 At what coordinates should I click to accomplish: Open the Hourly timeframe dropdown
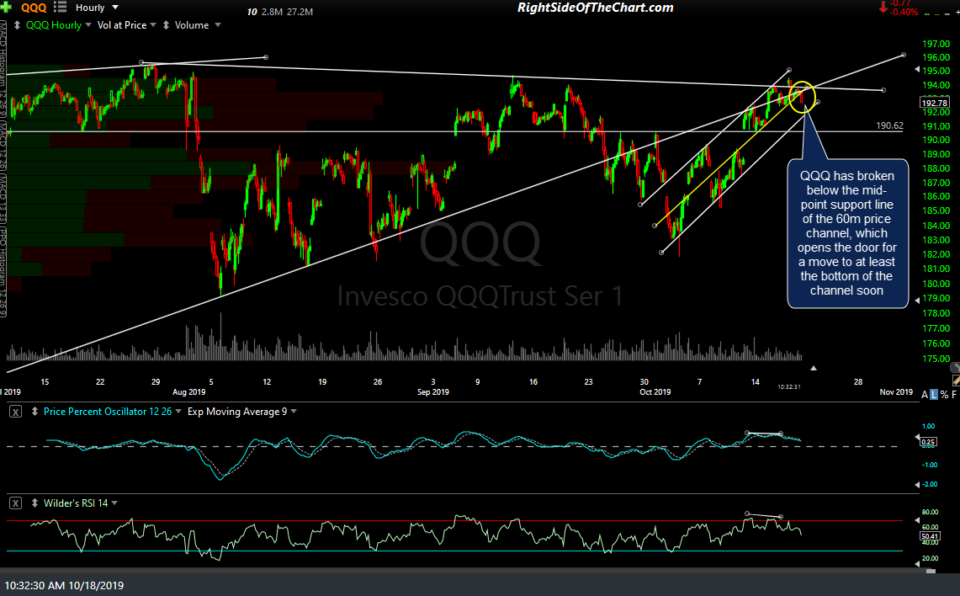[x=113, y=7]
